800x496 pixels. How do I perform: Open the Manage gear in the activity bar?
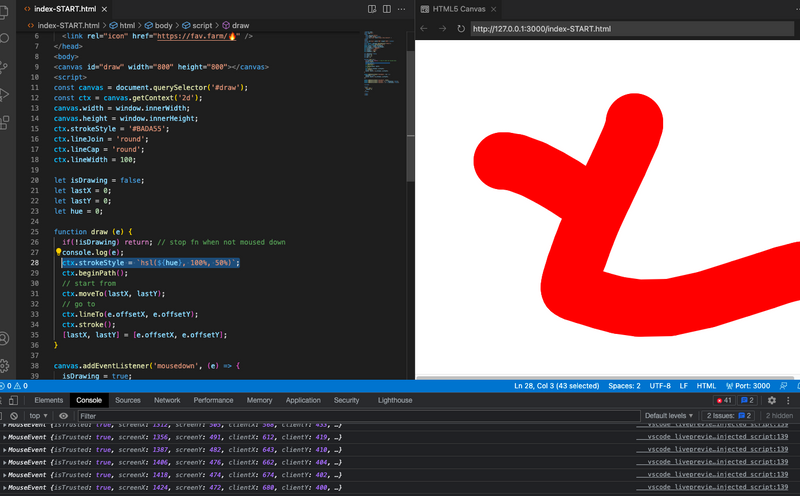[x=5, y=366]
